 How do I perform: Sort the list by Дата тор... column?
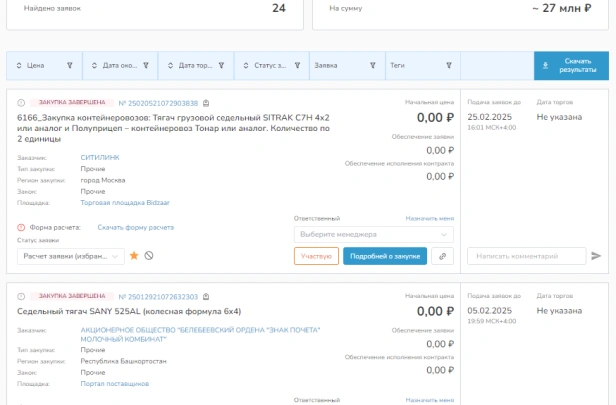(170, 66)
